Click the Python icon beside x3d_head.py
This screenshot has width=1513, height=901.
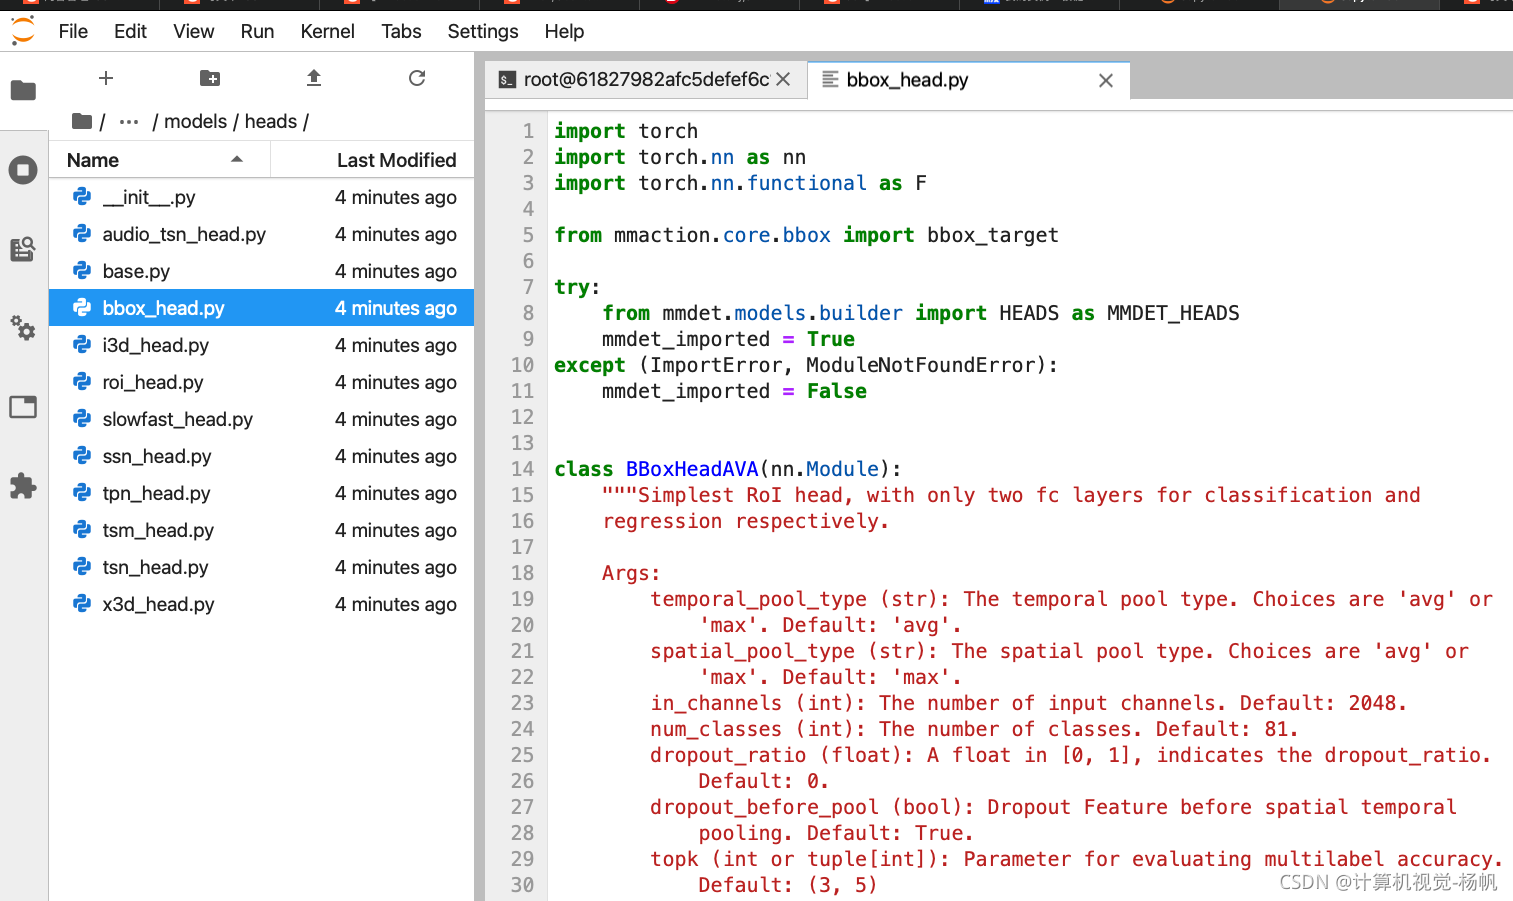click(82, 604)
